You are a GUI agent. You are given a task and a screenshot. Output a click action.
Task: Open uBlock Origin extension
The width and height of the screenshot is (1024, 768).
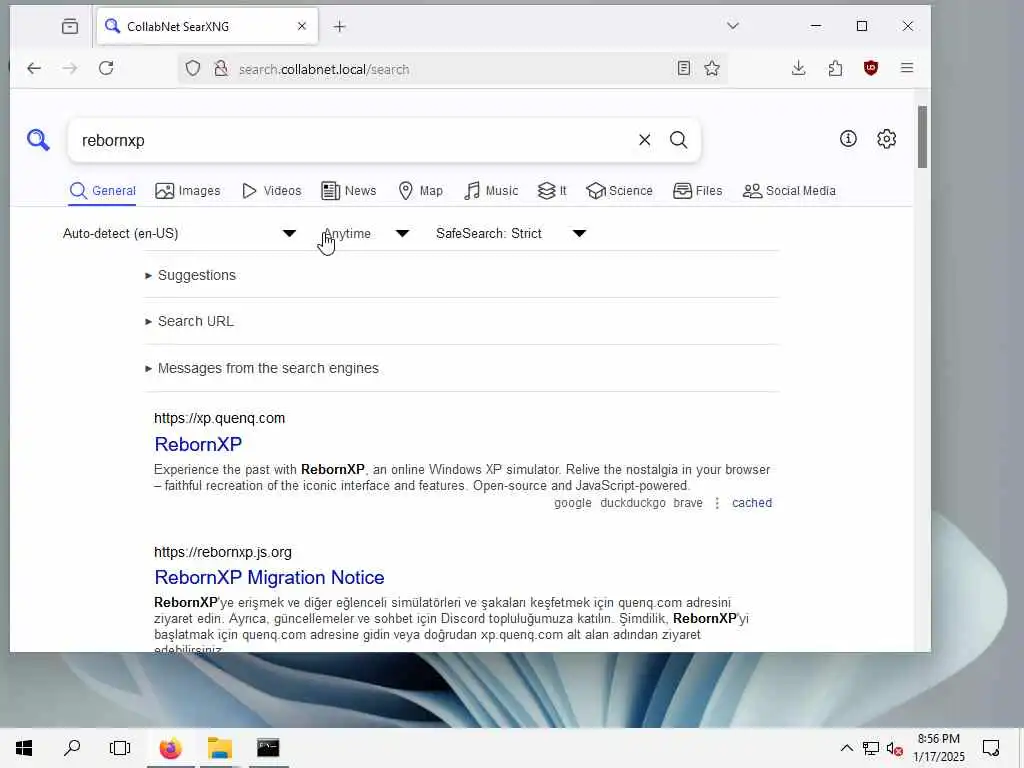(x=871, y=68)
